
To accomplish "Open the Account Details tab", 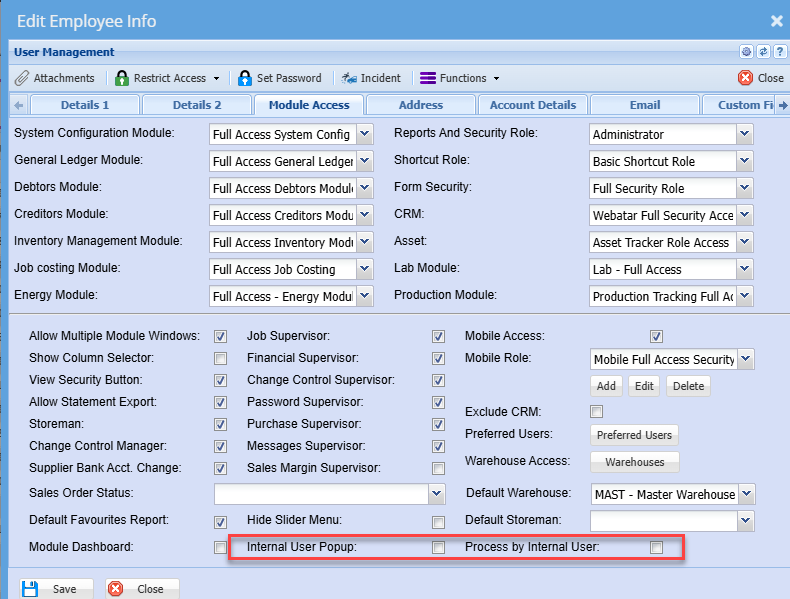I will 533,105.
